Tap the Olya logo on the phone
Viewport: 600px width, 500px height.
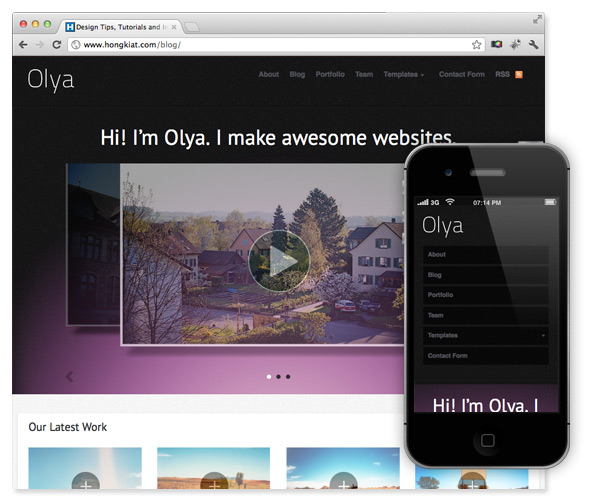(x=442, y=226)
